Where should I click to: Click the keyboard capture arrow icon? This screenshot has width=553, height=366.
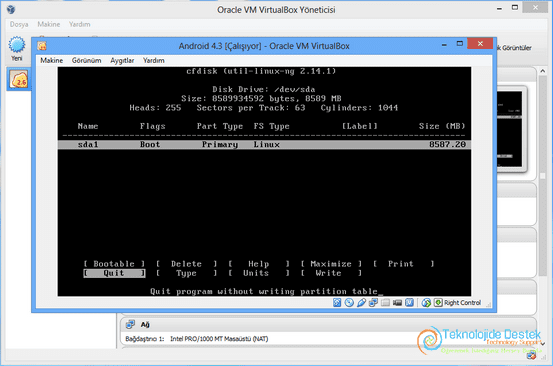point(438,303)
